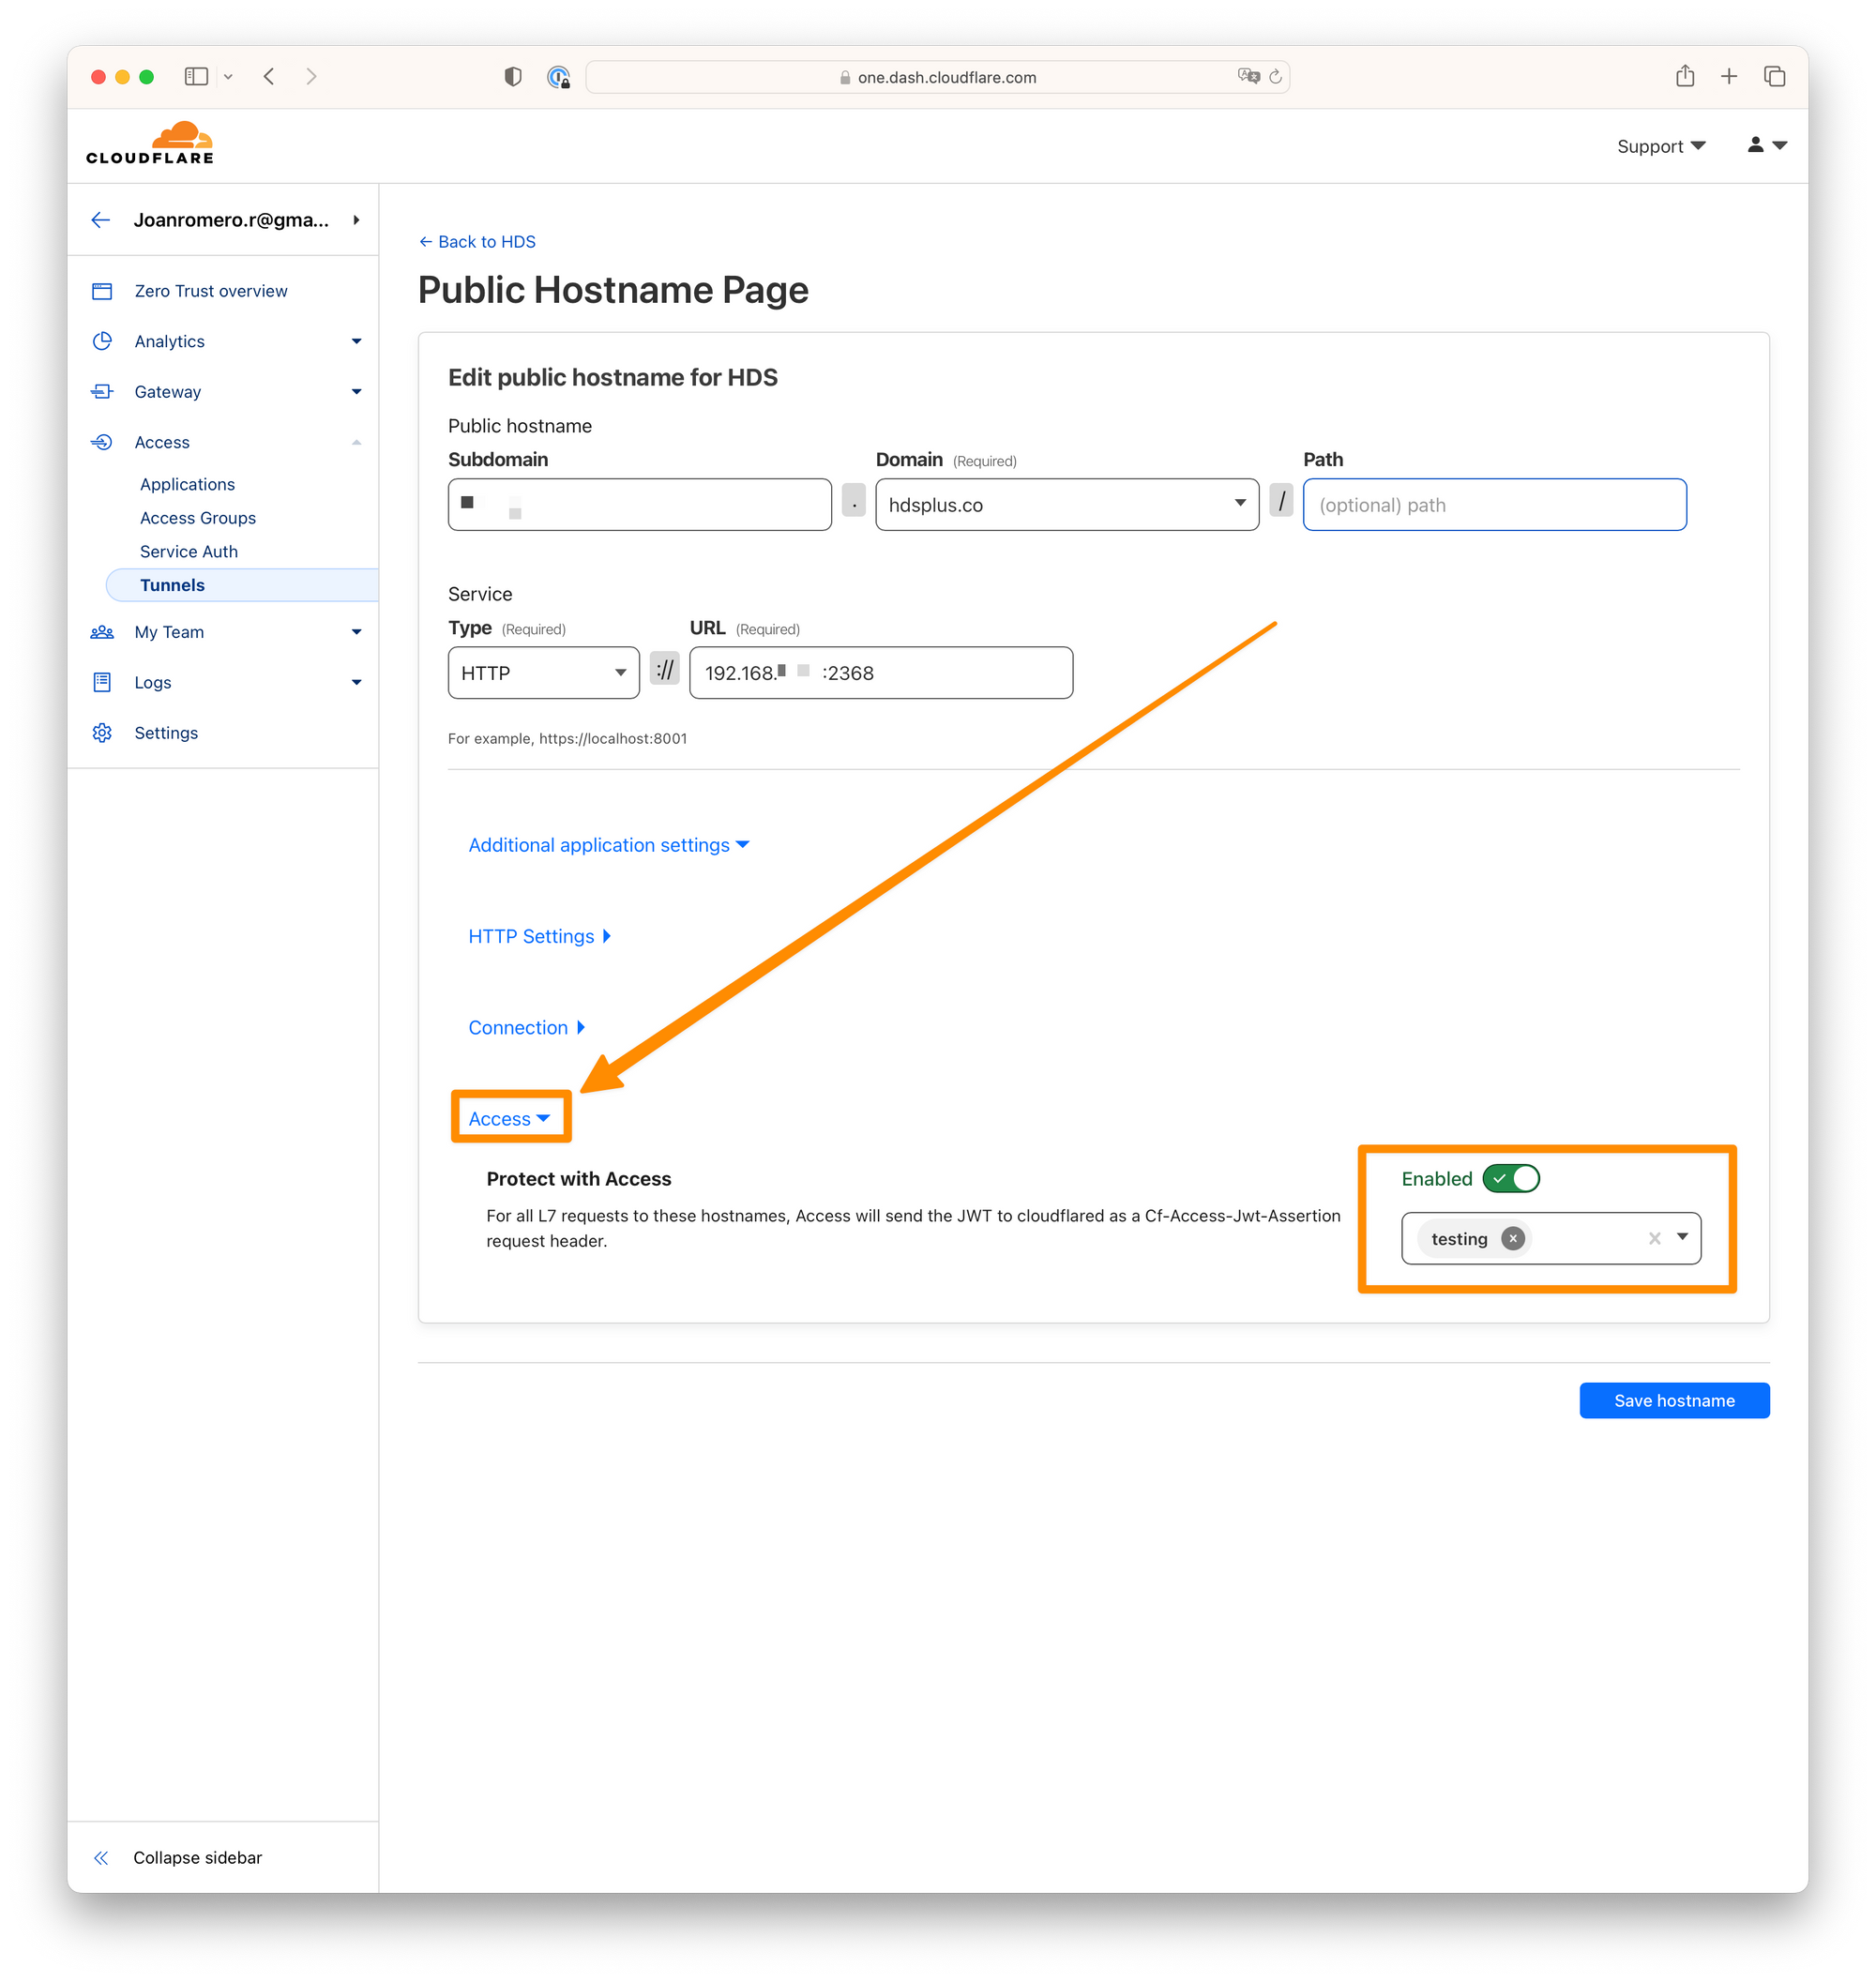Open Settings in the sidebar
Viewport: 1876px width, 1982px height.
point(166,733)
